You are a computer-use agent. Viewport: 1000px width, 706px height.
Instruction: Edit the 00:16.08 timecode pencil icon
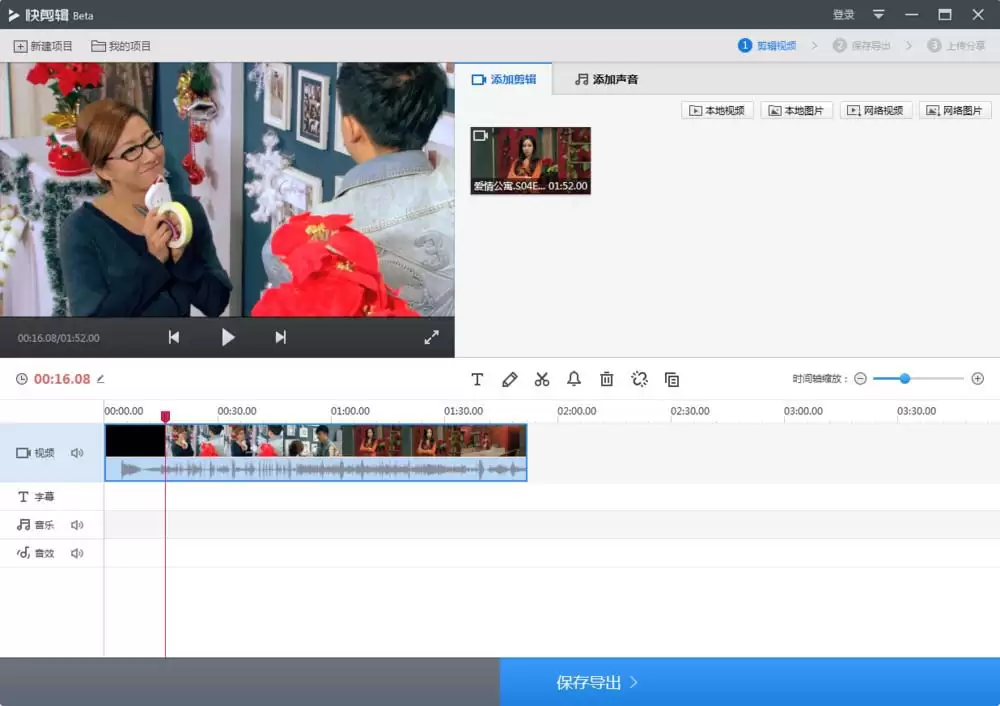pos(101,379)
